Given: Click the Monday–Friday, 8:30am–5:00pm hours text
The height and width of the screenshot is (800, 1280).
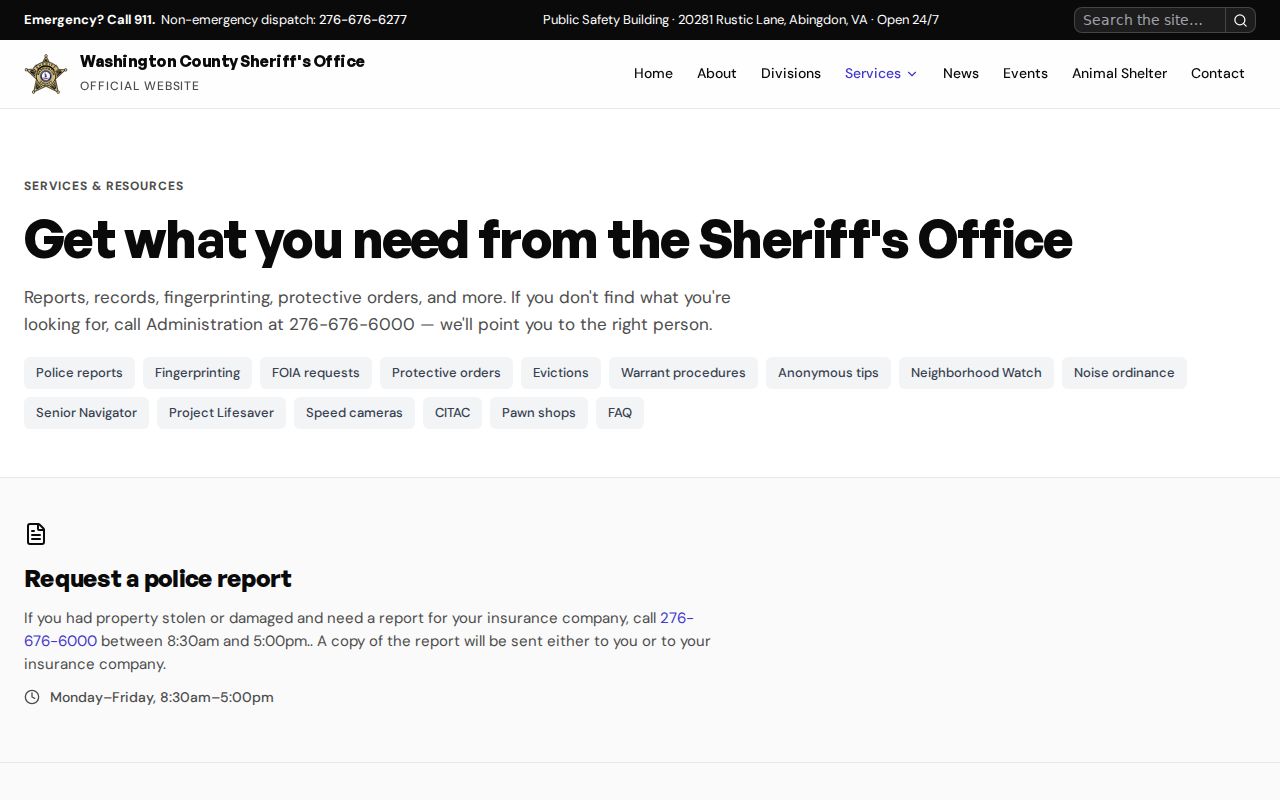Looking at the screenshot, I should [x=162, y=697].
